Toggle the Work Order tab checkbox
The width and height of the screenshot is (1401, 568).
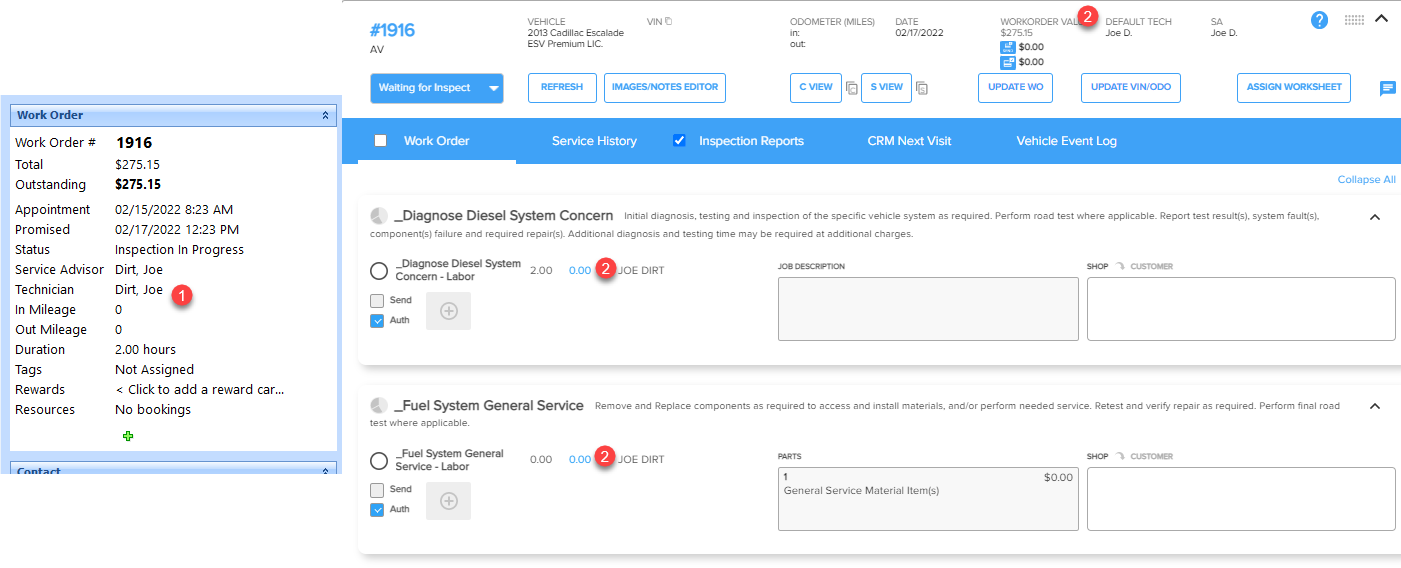(381, 141)
